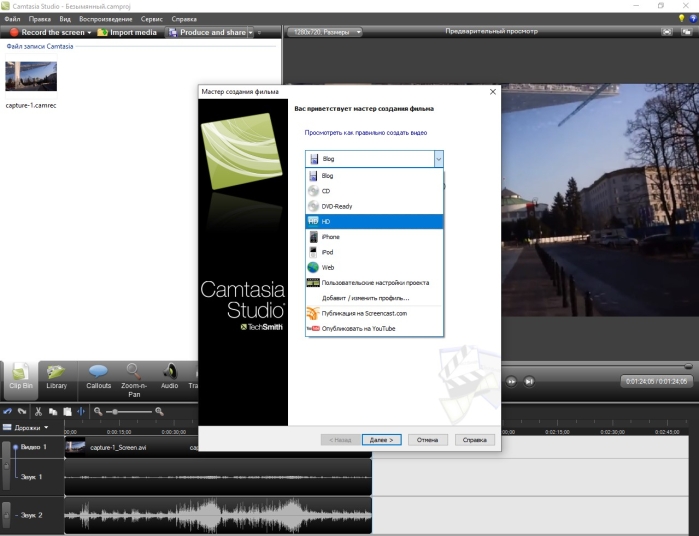Click the fast forward playback button
Image resolution: width=699 pixels, height=536 pixels.
pos(511,381)
